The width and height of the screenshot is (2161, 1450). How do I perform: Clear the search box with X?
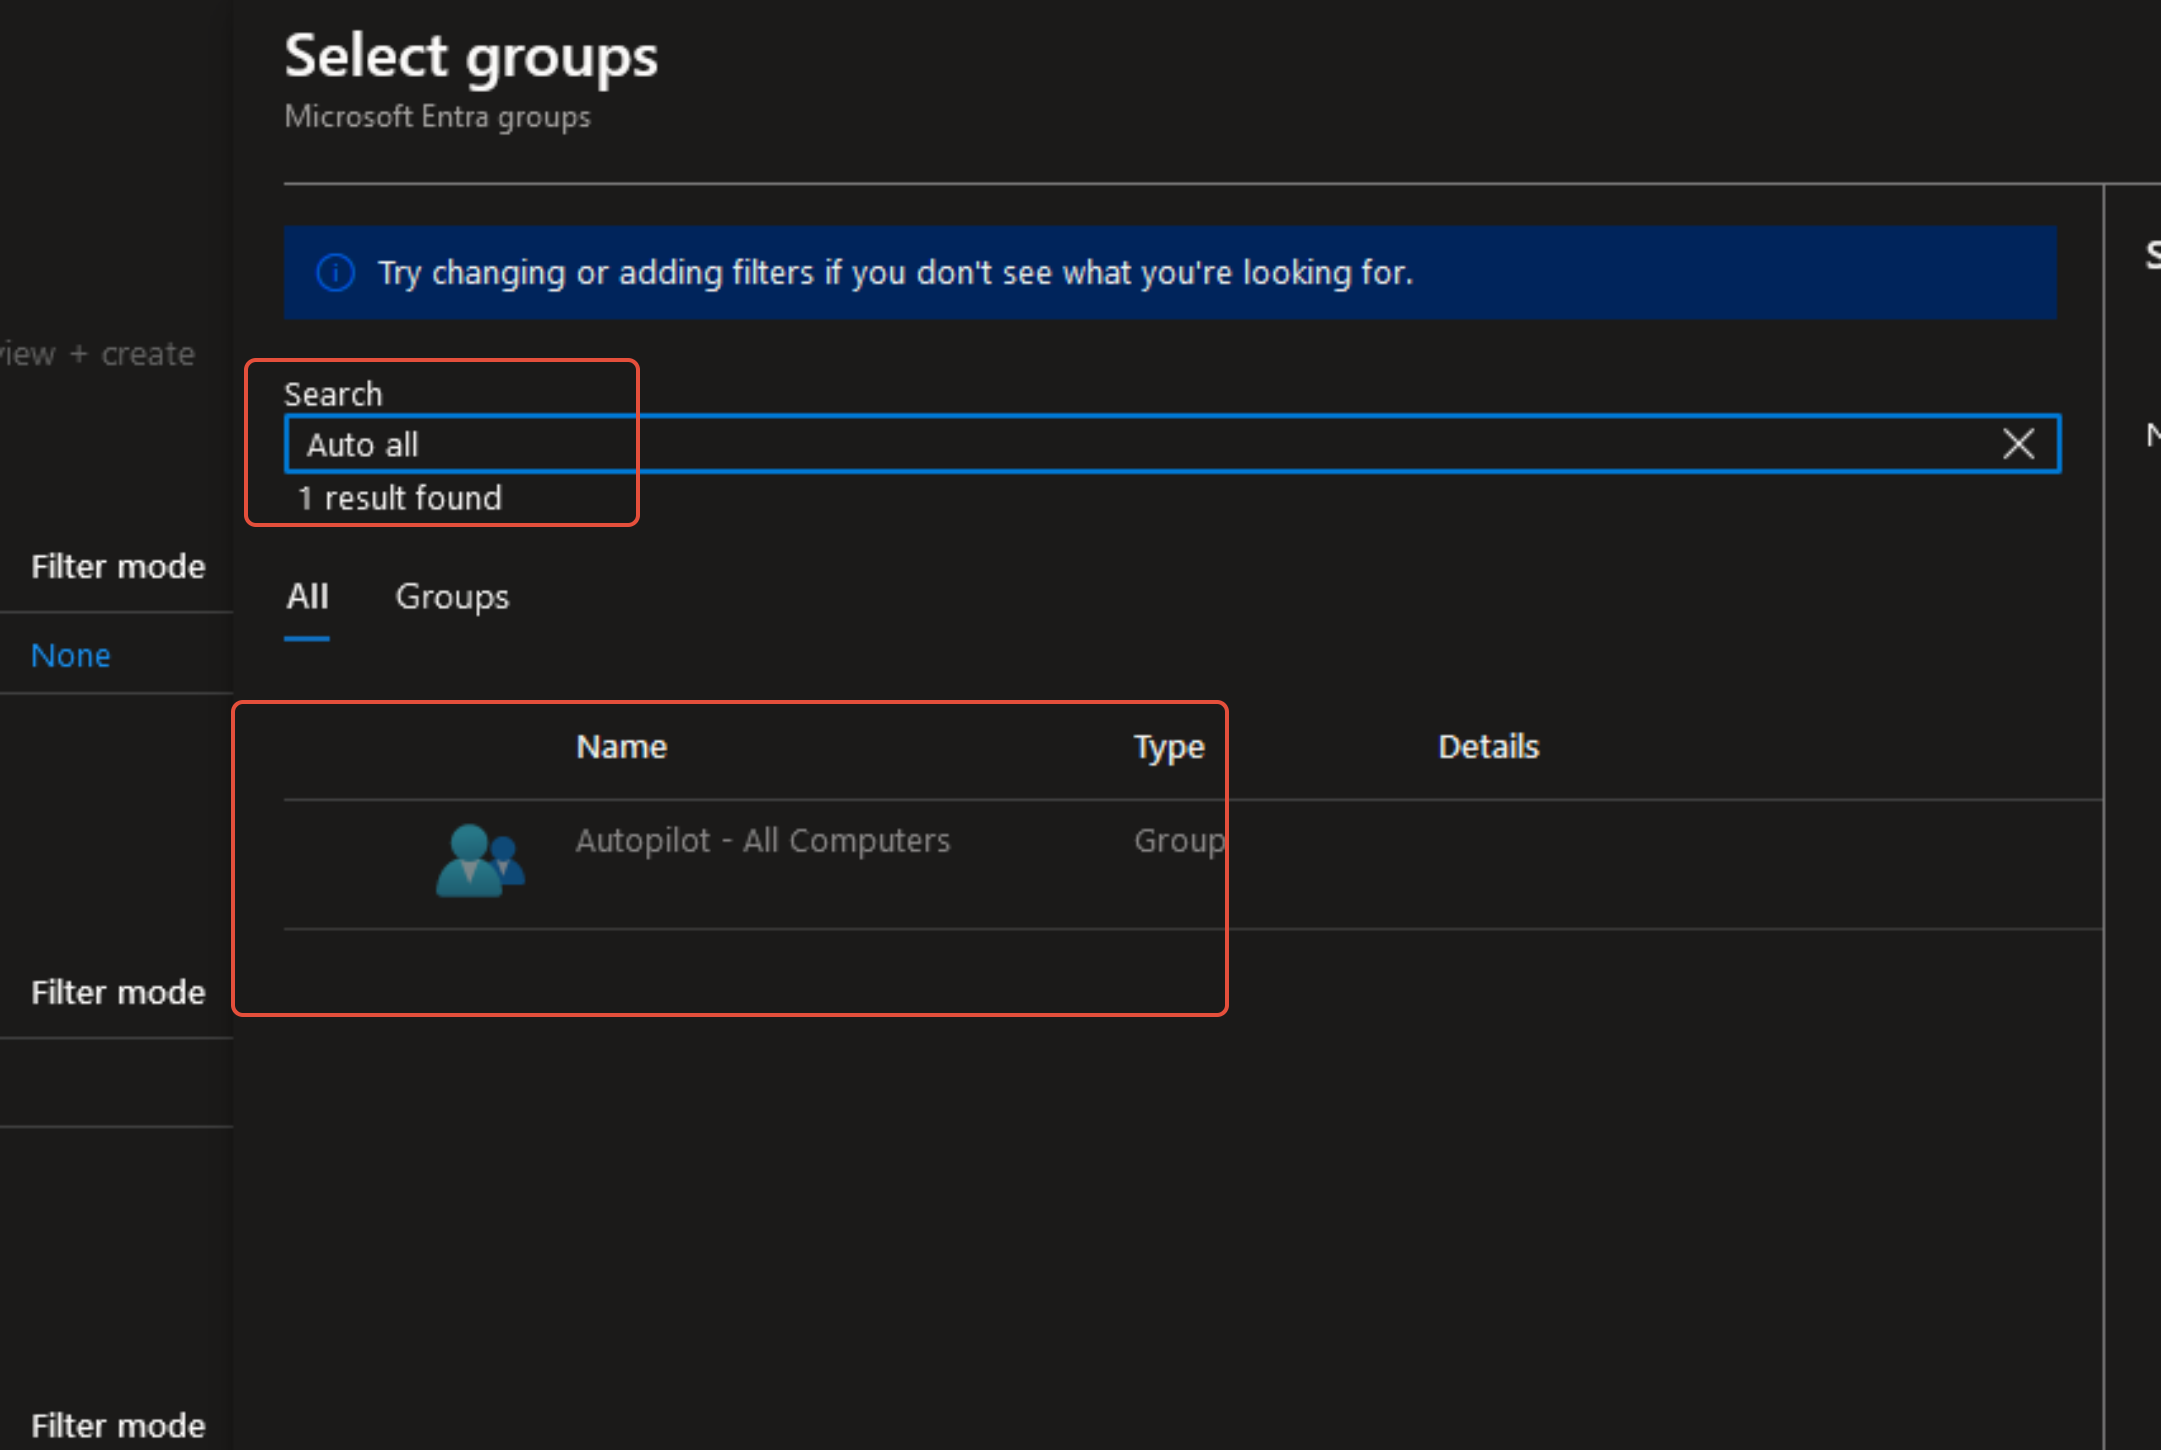[2018, 444]
